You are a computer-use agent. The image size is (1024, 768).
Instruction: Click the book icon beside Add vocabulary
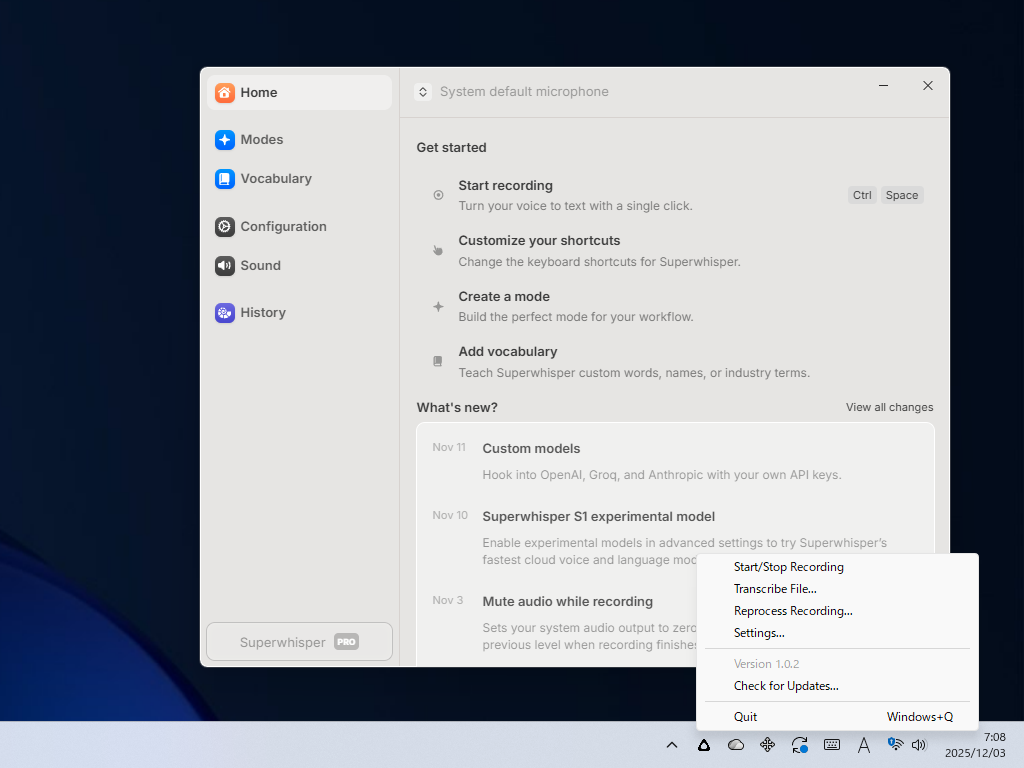[x=438, y=361]
